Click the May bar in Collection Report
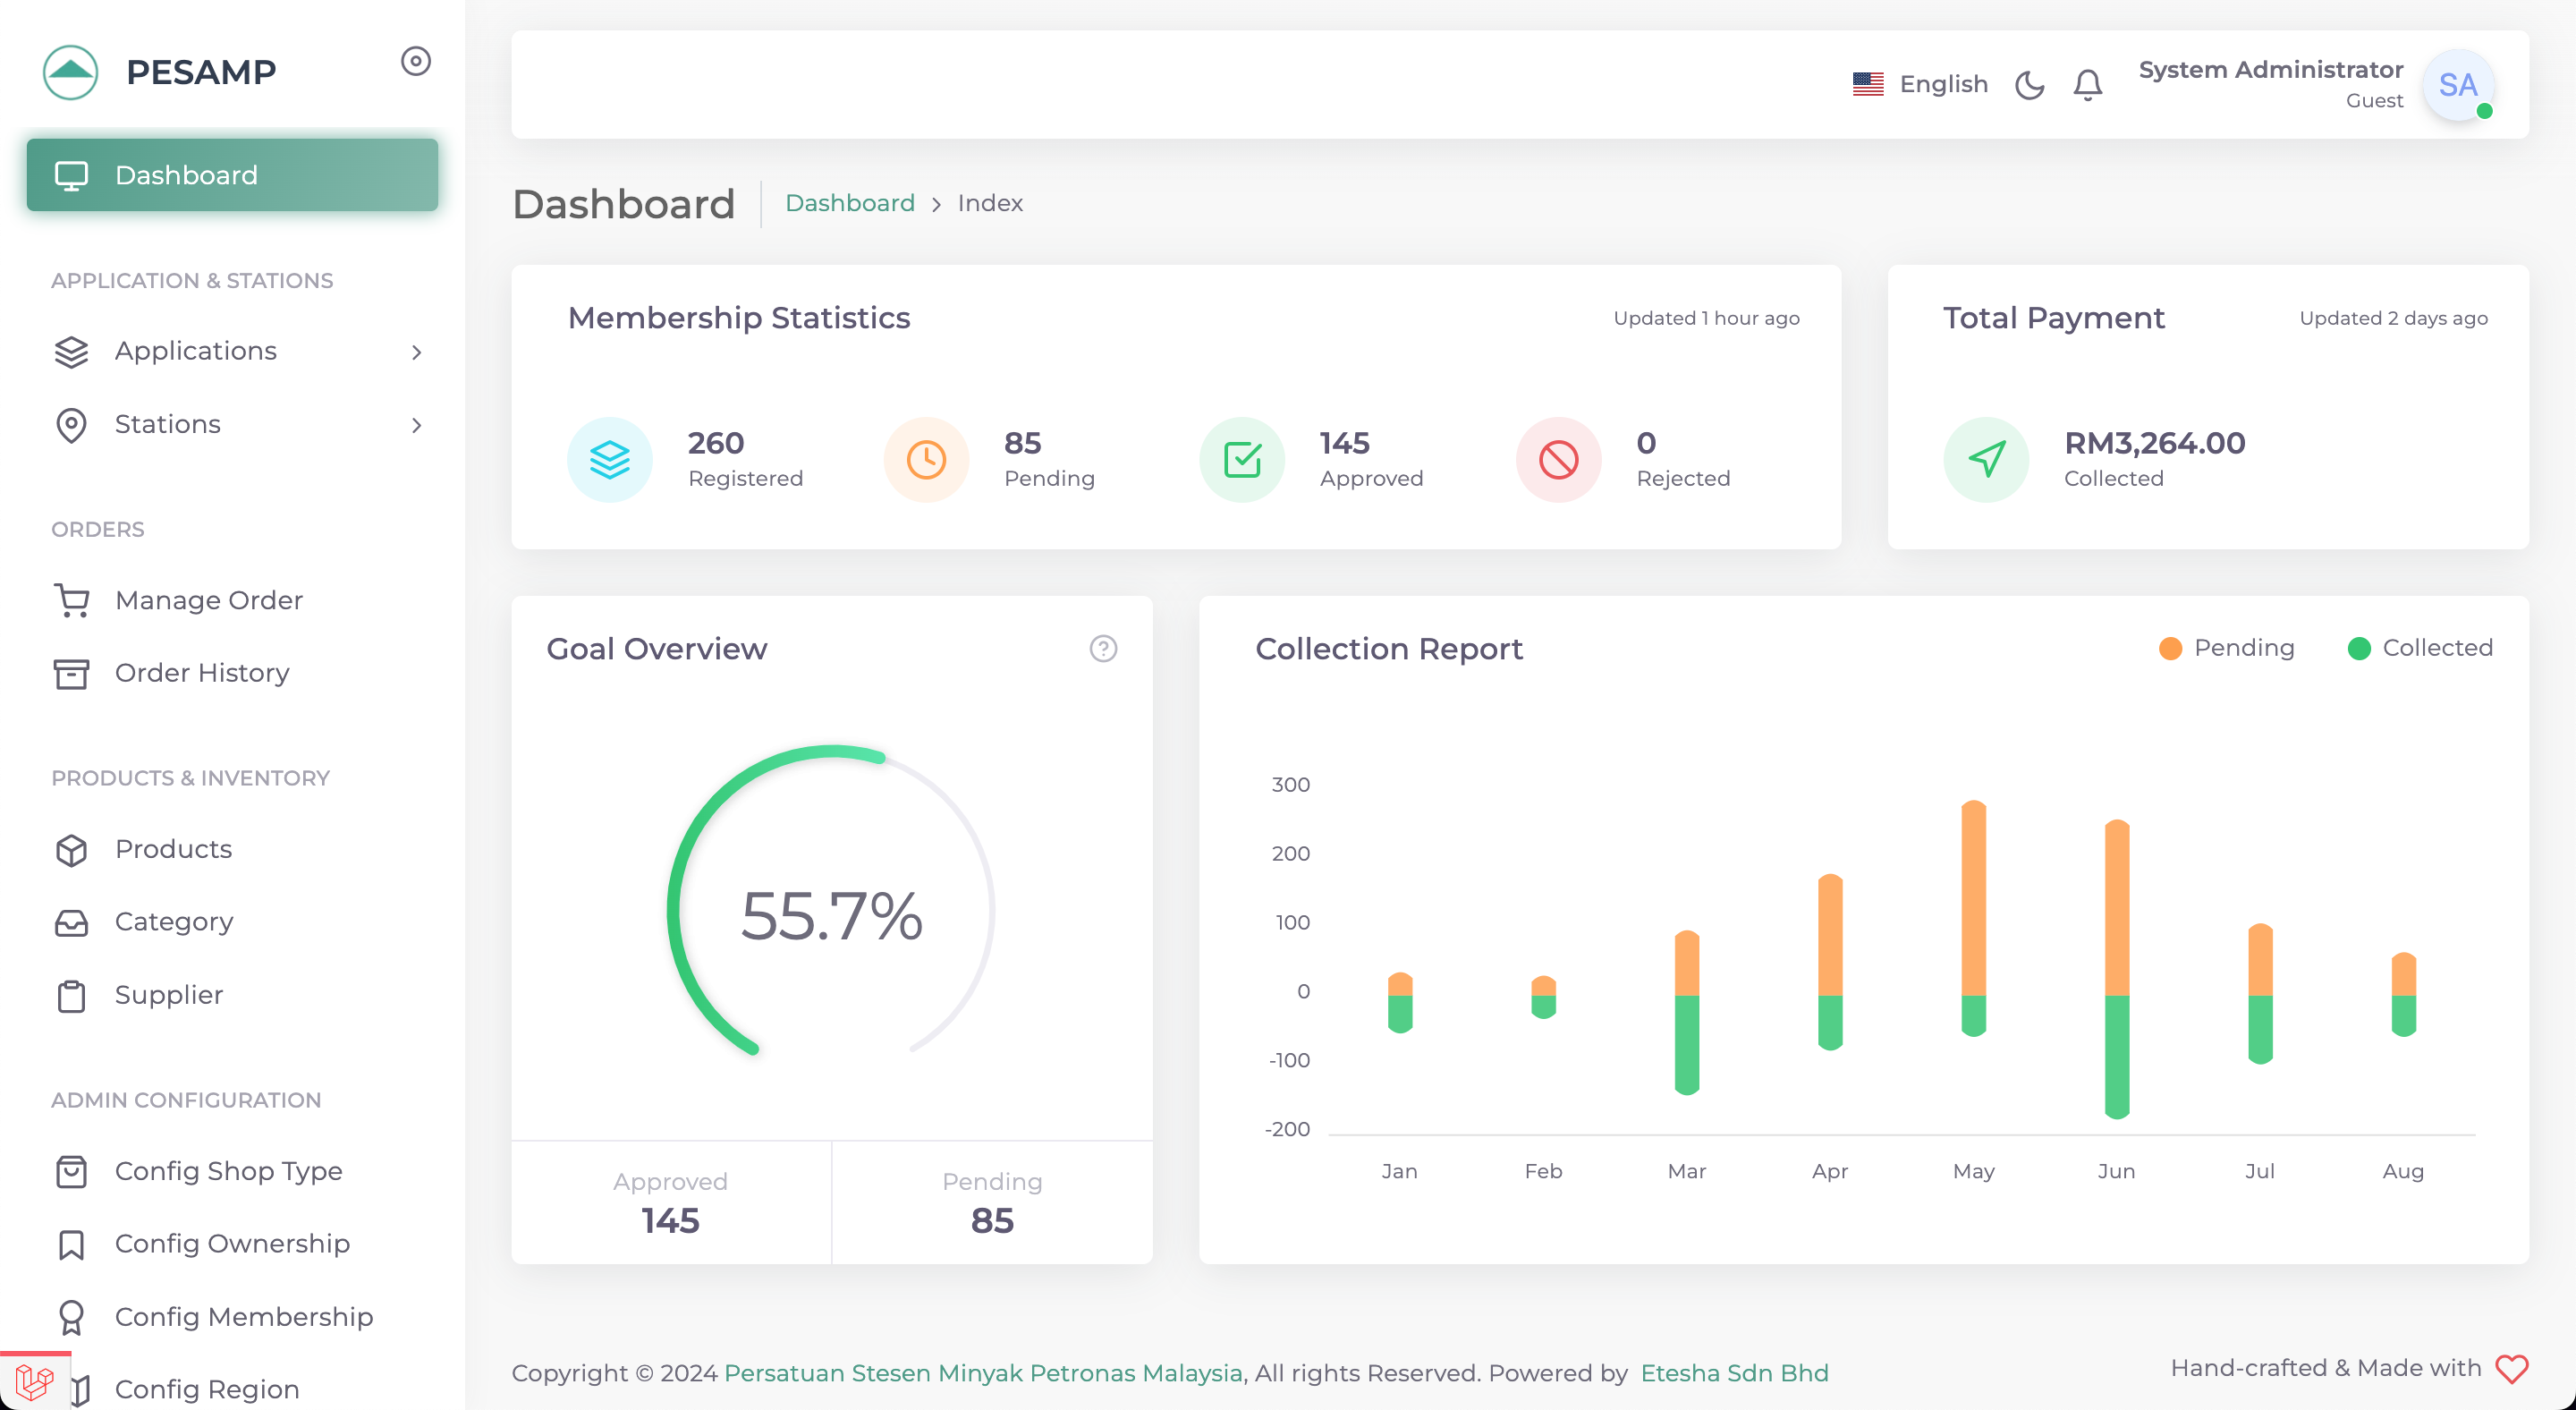 (x=1972, y=900)
